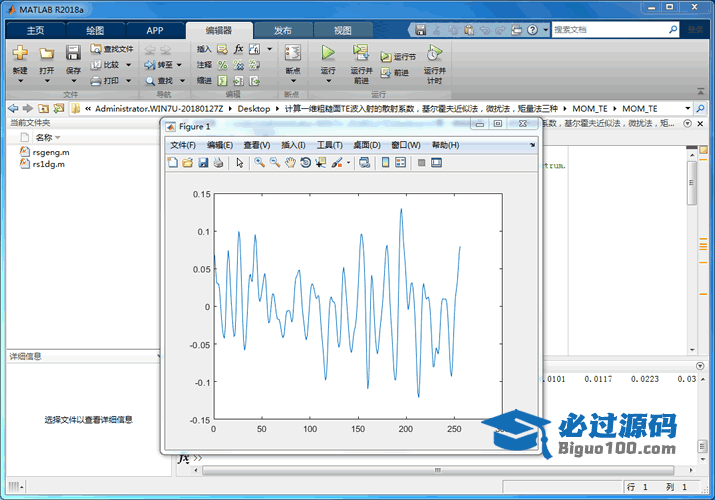Switch to the Home (主页) ribbon tab
Screen dimensions: 715x500
[36, 31]
